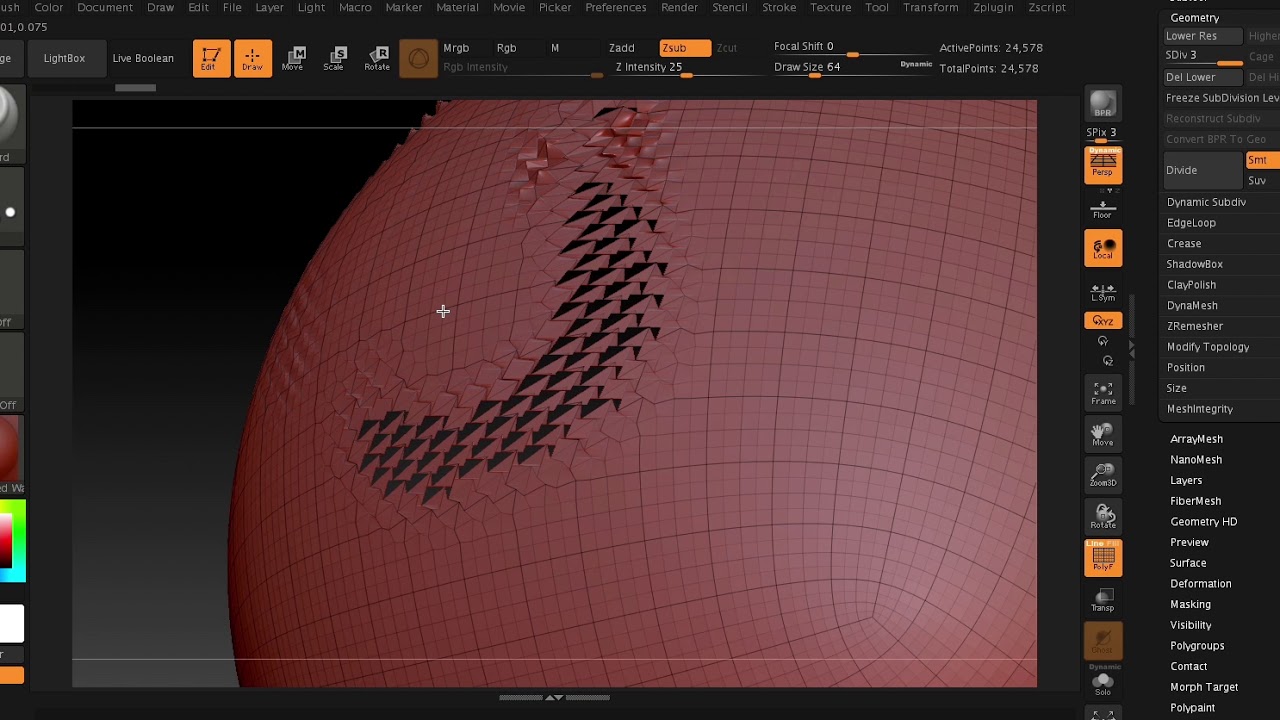Select the Rotate tool icon in top toolbar

click(x=377, y=59)
